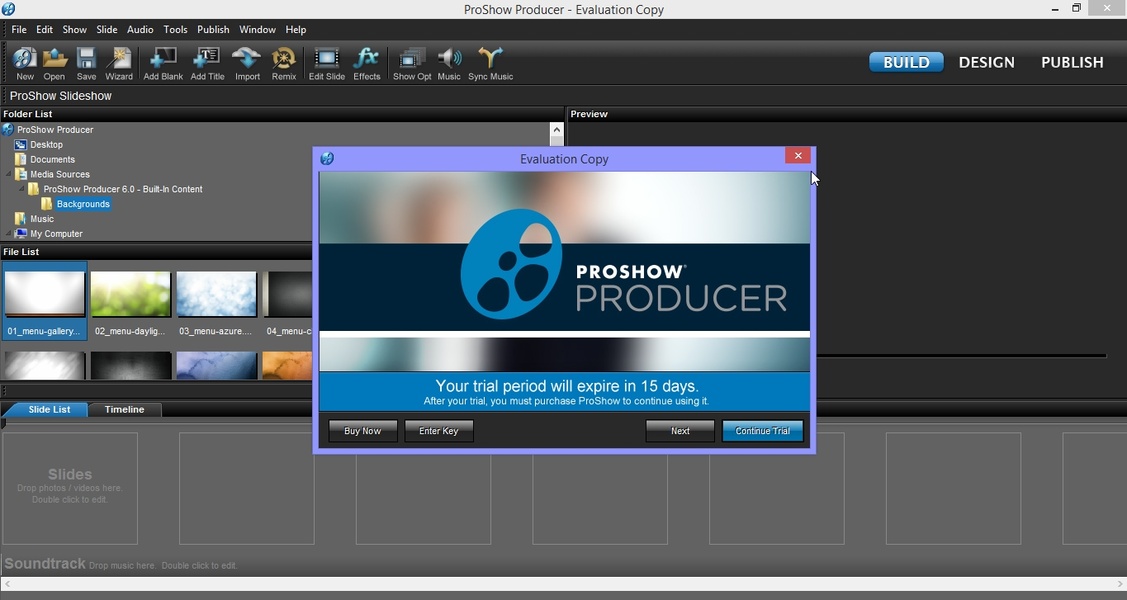The height and width of the screenshot is (600, 1127).
Task: Click the Soundtrack drop area
Action: coord(564,564)
